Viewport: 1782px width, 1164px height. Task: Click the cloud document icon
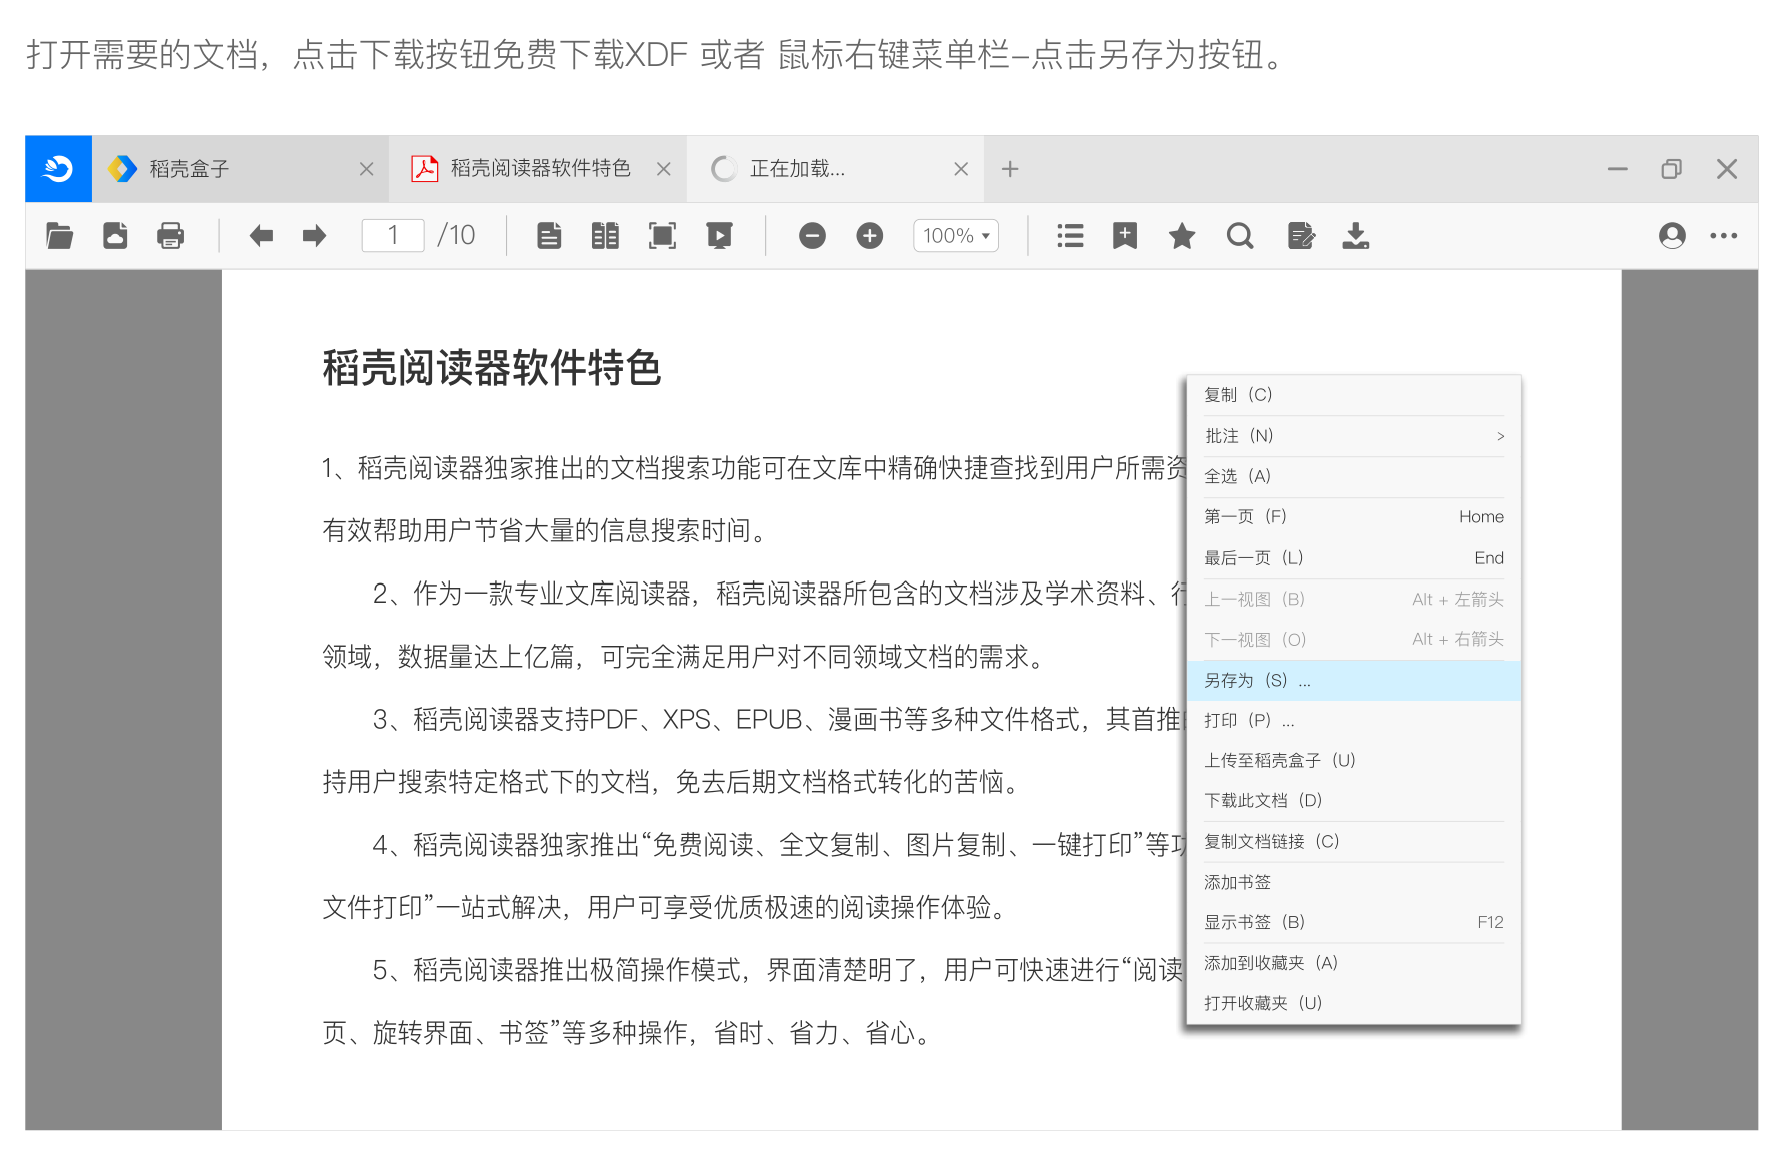[115, 236]
